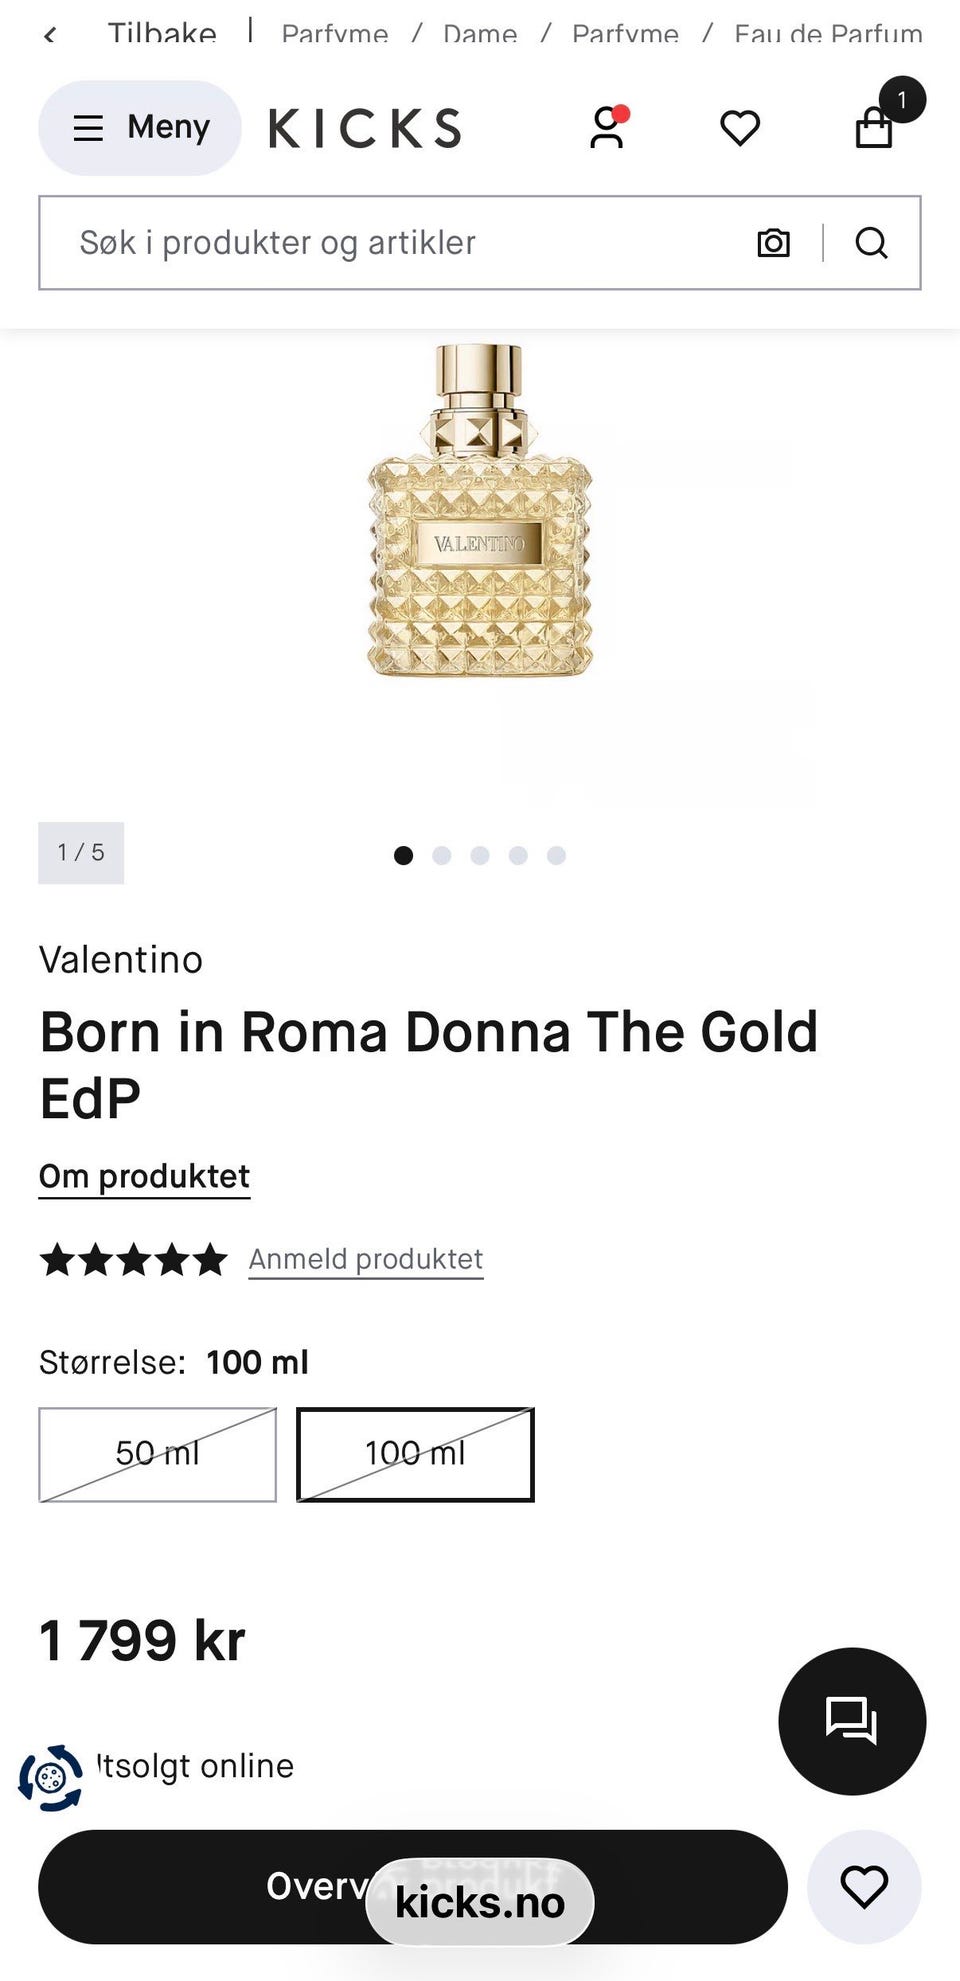960x1981 pixels.
Task: Open the shopping bag cart
Action: click(875, 127)
